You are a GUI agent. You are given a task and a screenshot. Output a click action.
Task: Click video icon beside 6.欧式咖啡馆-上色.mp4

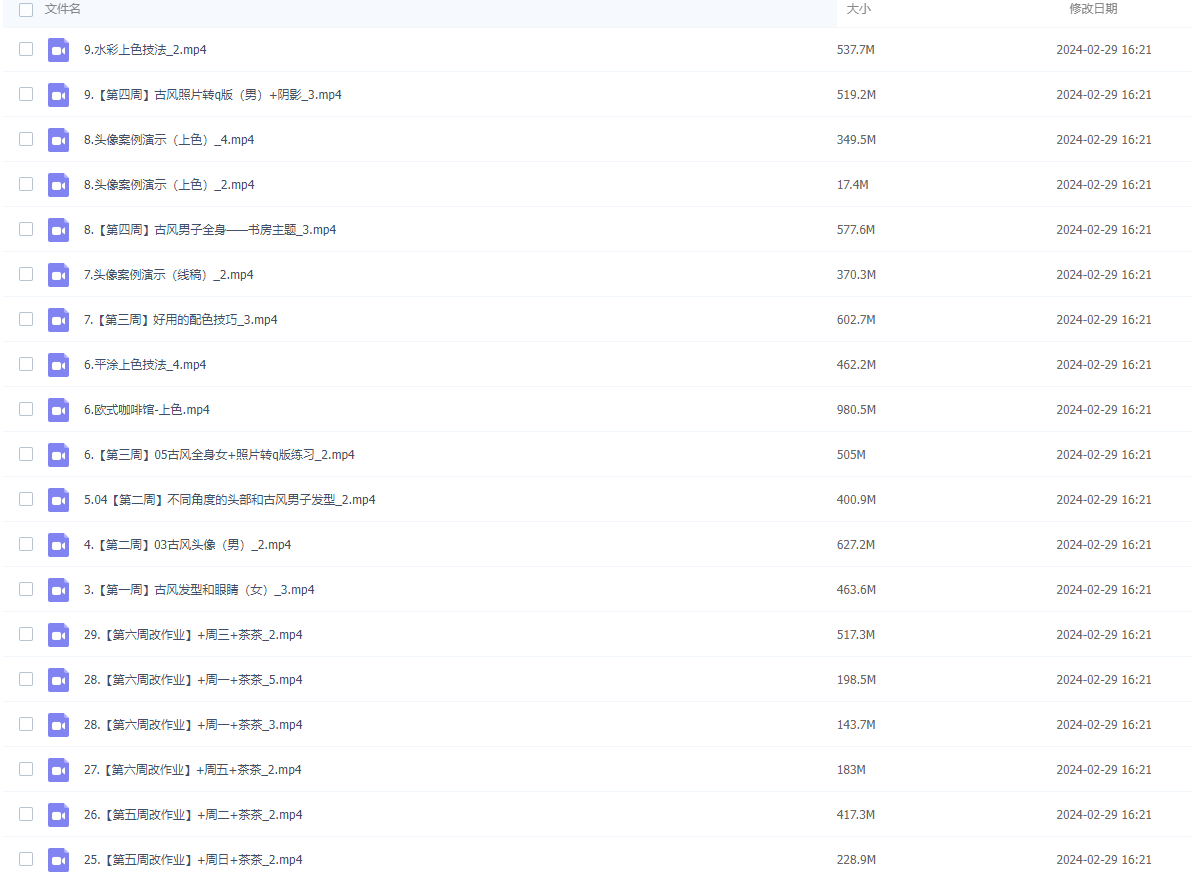58,410
